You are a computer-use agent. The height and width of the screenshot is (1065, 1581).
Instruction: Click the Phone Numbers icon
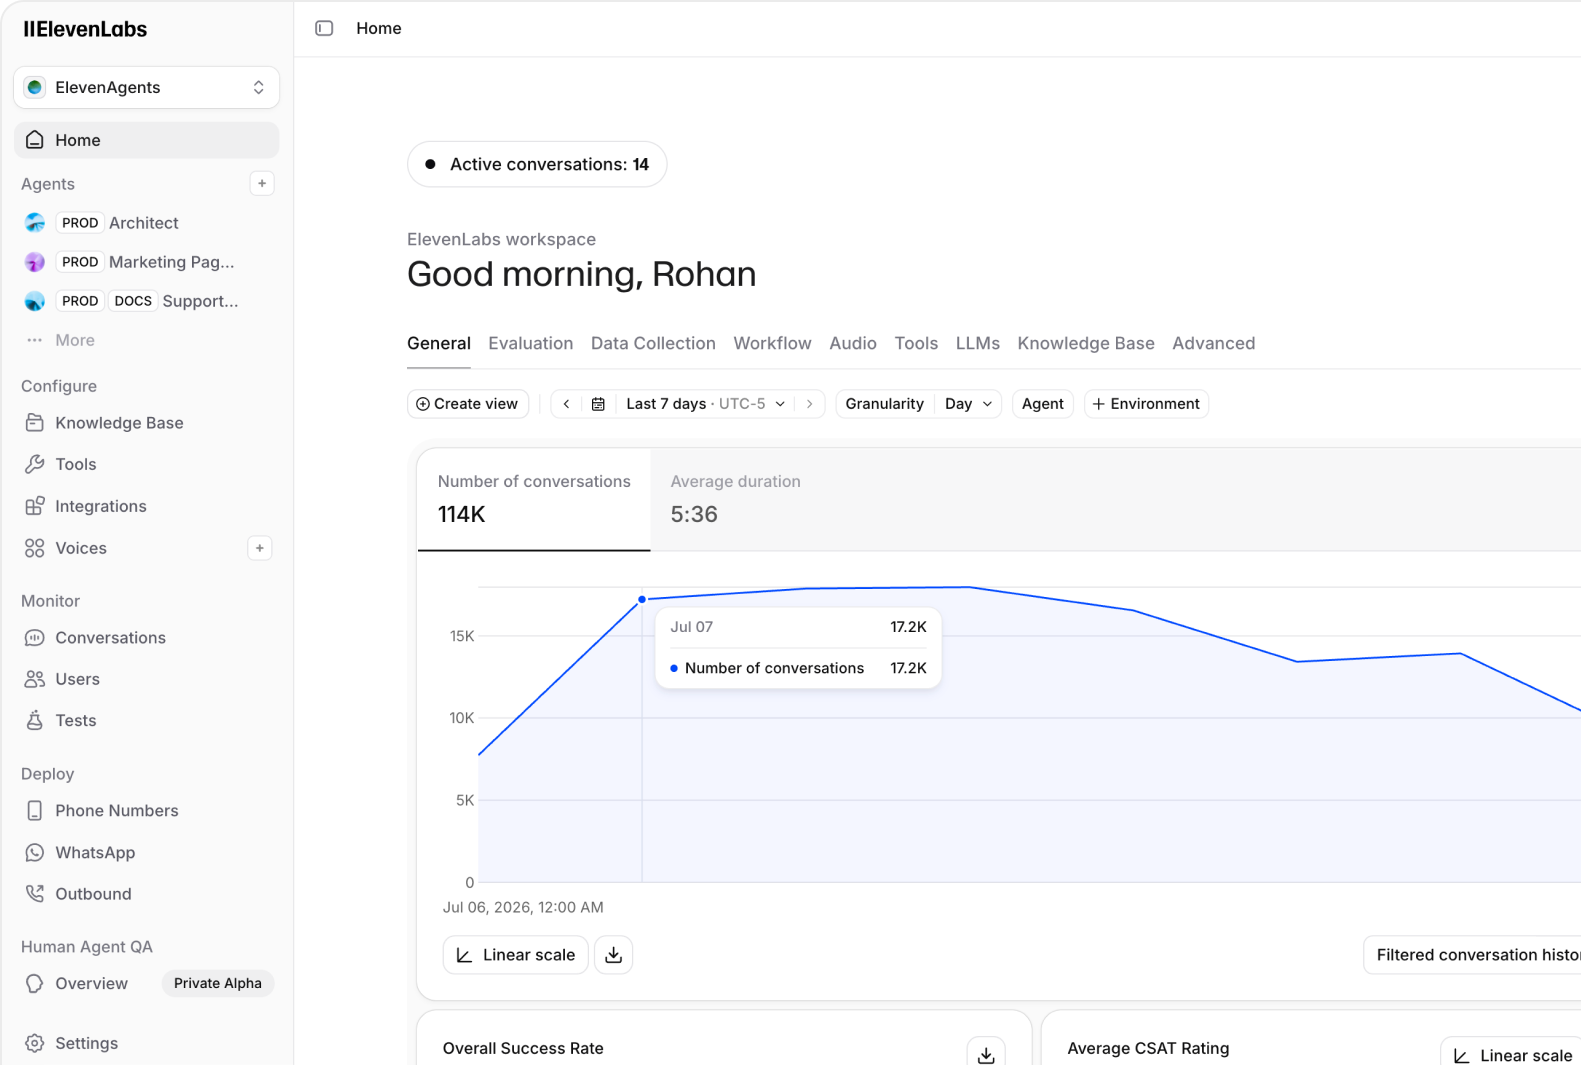tap(35, 811)
